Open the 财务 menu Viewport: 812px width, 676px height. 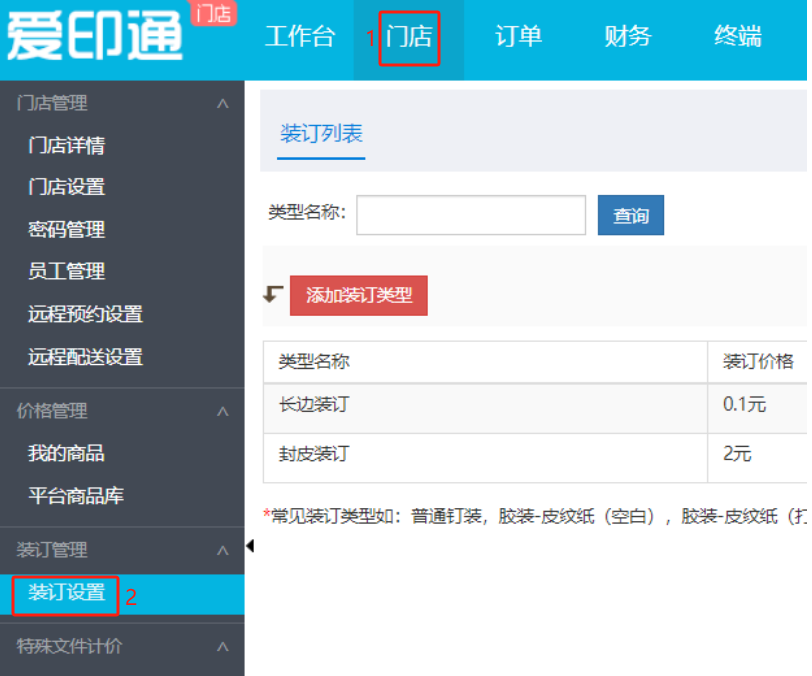tap(628, 38)
